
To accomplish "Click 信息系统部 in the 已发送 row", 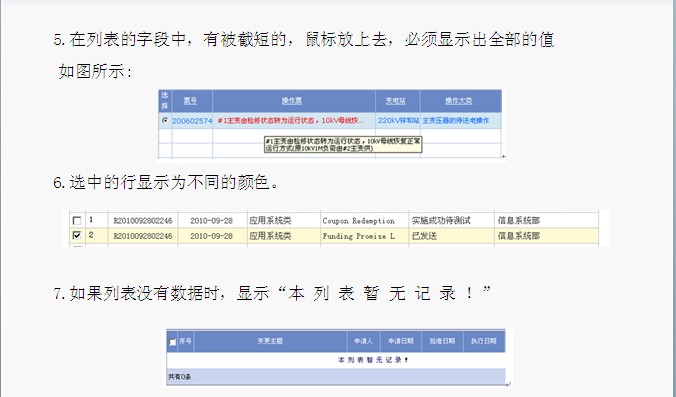I will tap(519, 236).
